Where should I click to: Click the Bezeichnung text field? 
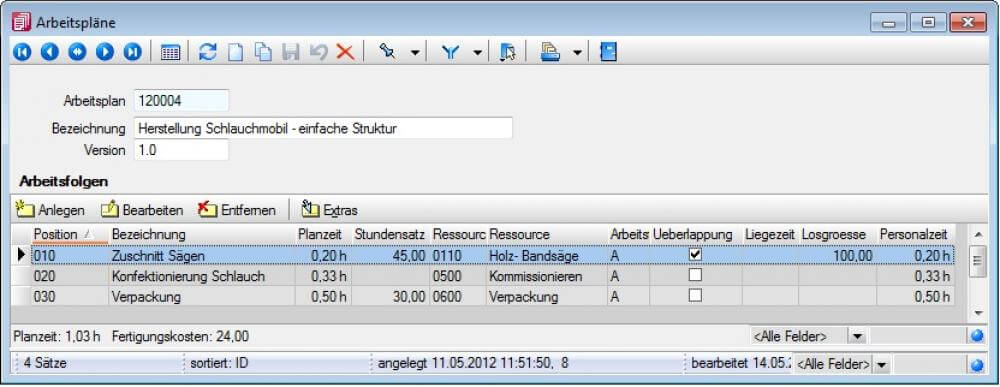click(x=323, y=128)
